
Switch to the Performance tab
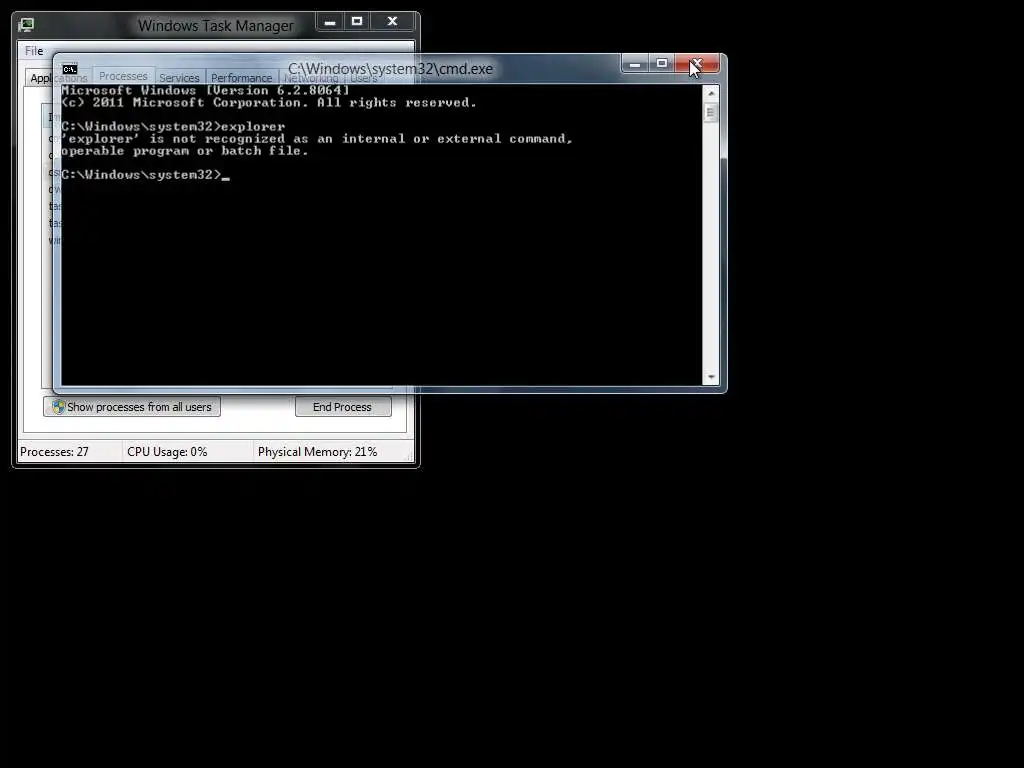241,78
